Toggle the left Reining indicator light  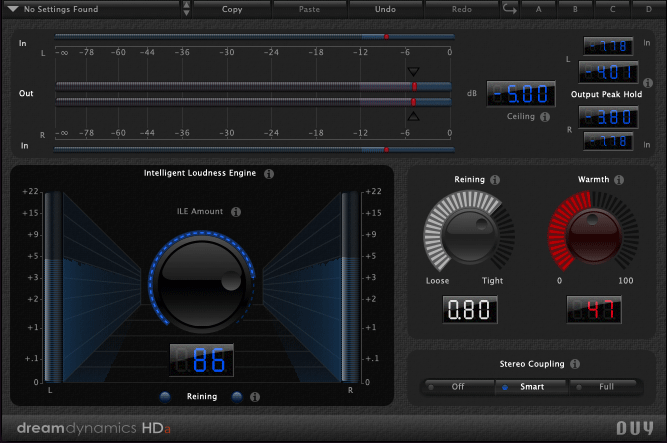point(165,397)
